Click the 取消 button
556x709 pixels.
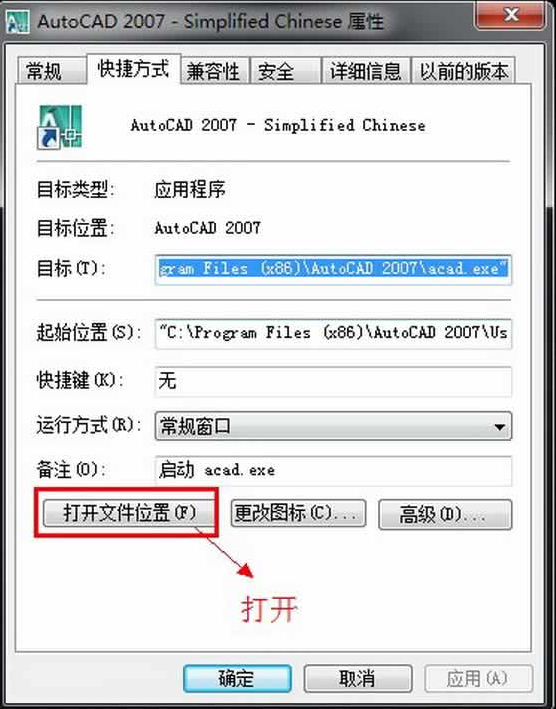point(358,679)
